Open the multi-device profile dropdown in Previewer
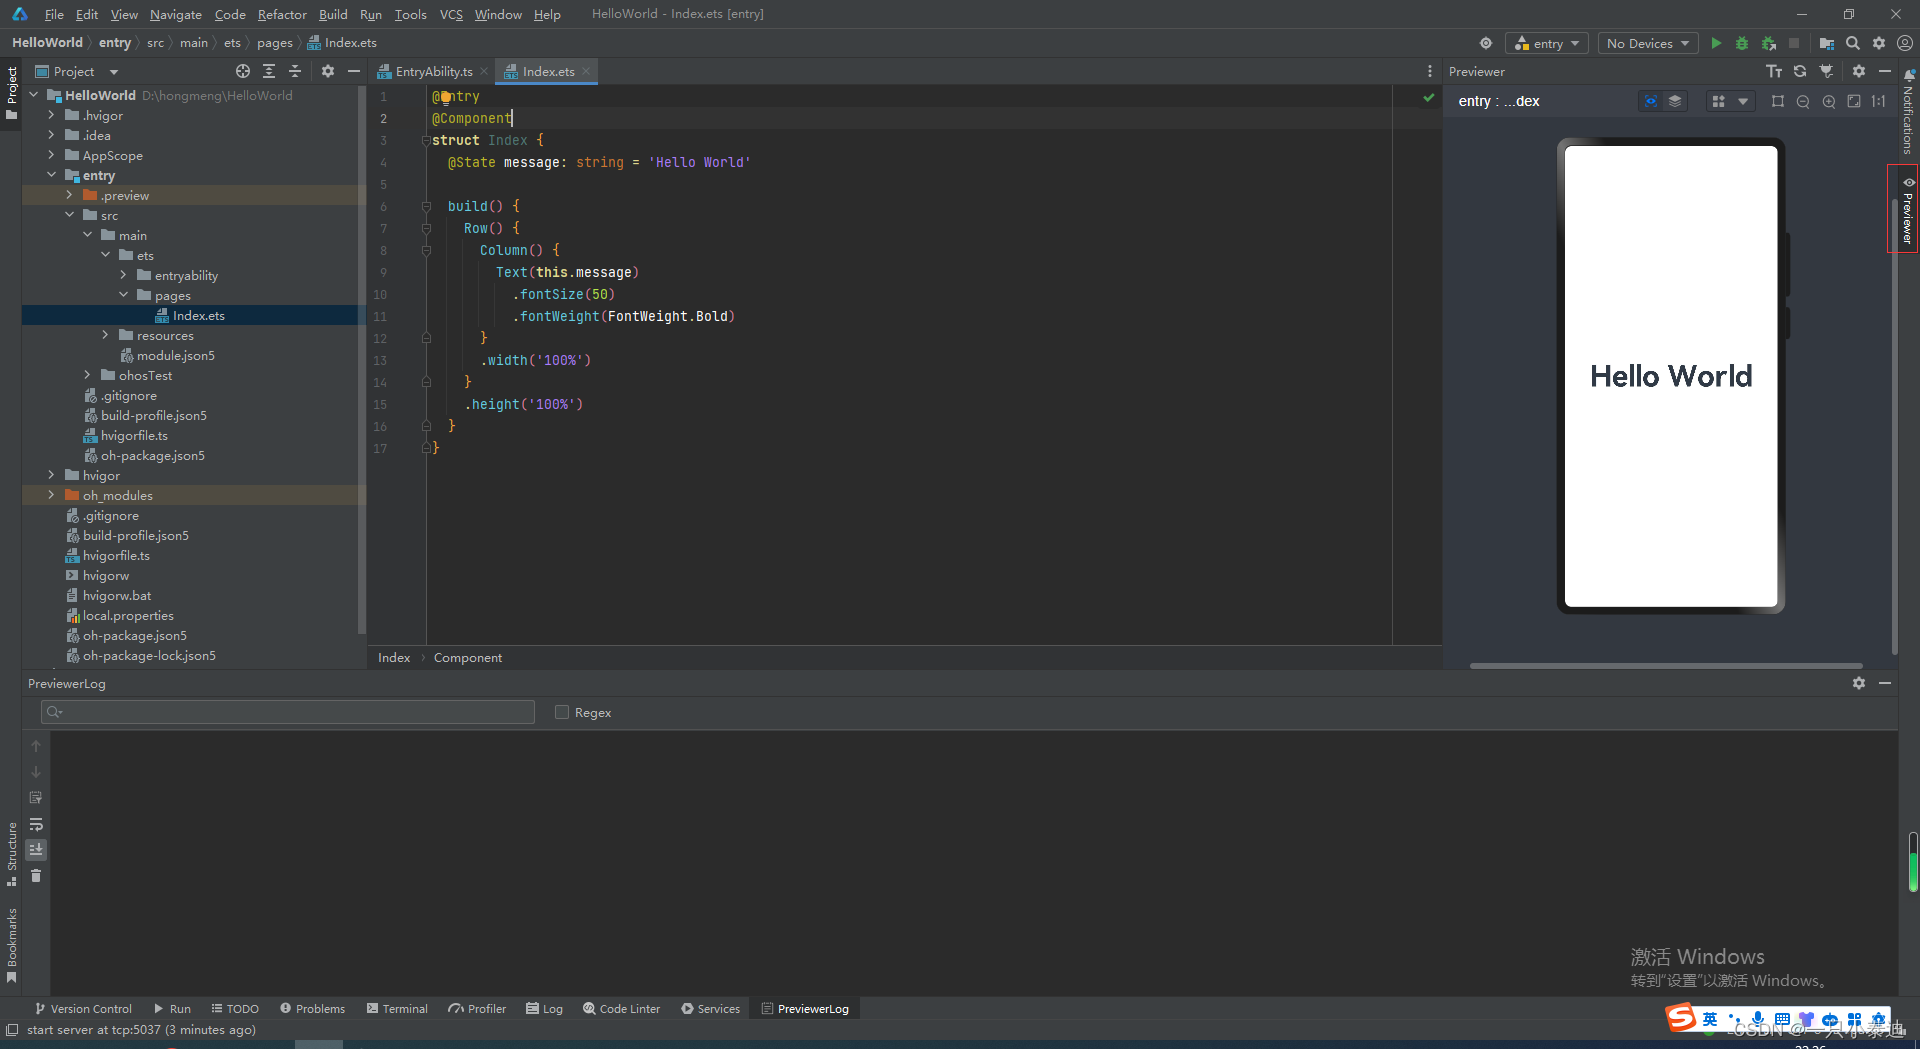Screen dimensions: 1920x1049 (1730, 101)
